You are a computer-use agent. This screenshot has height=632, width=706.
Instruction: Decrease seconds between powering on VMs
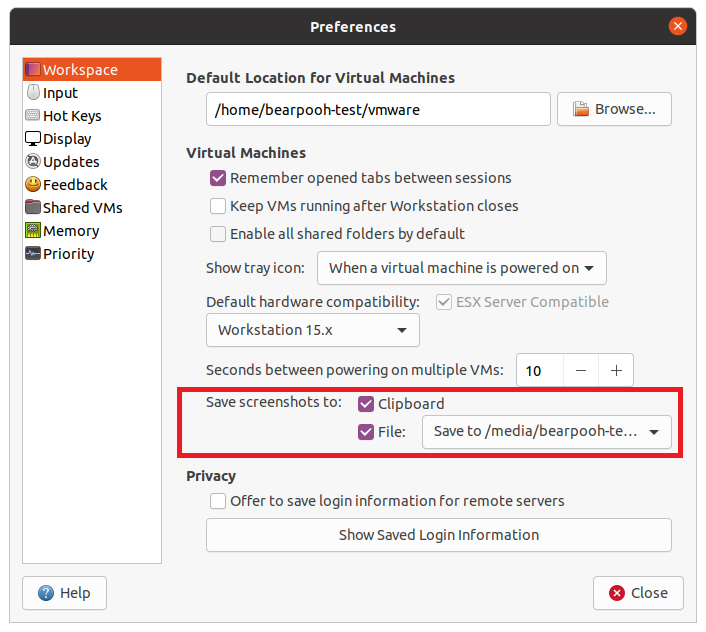tap(581, 370)
